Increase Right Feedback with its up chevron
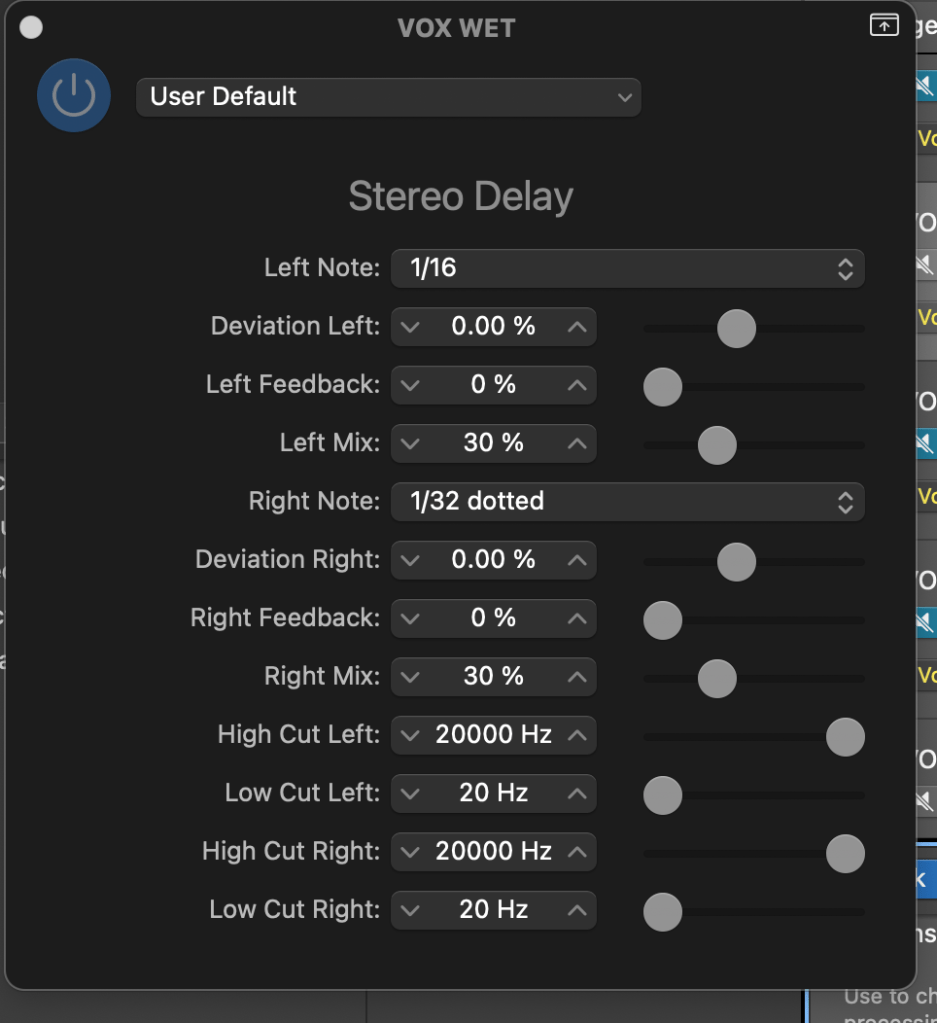The image size is (937, 1023). [x=577, y=618]
